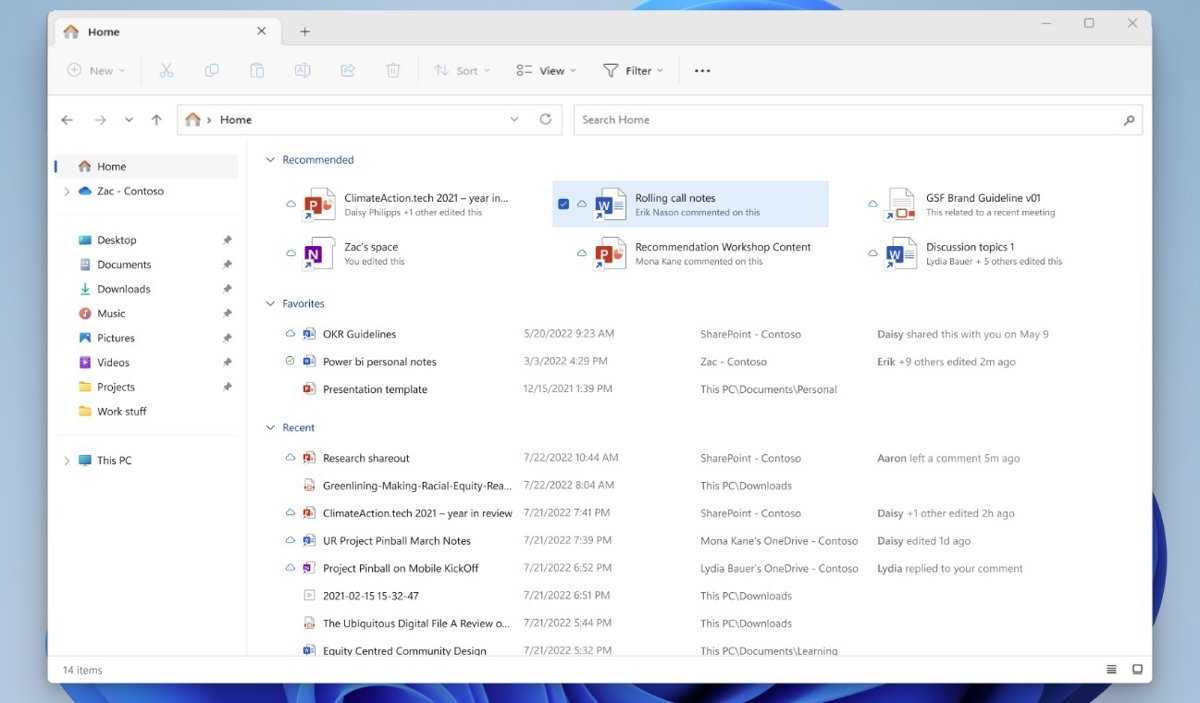Click the Cut scissors icon in toolbar

[166, 71]
